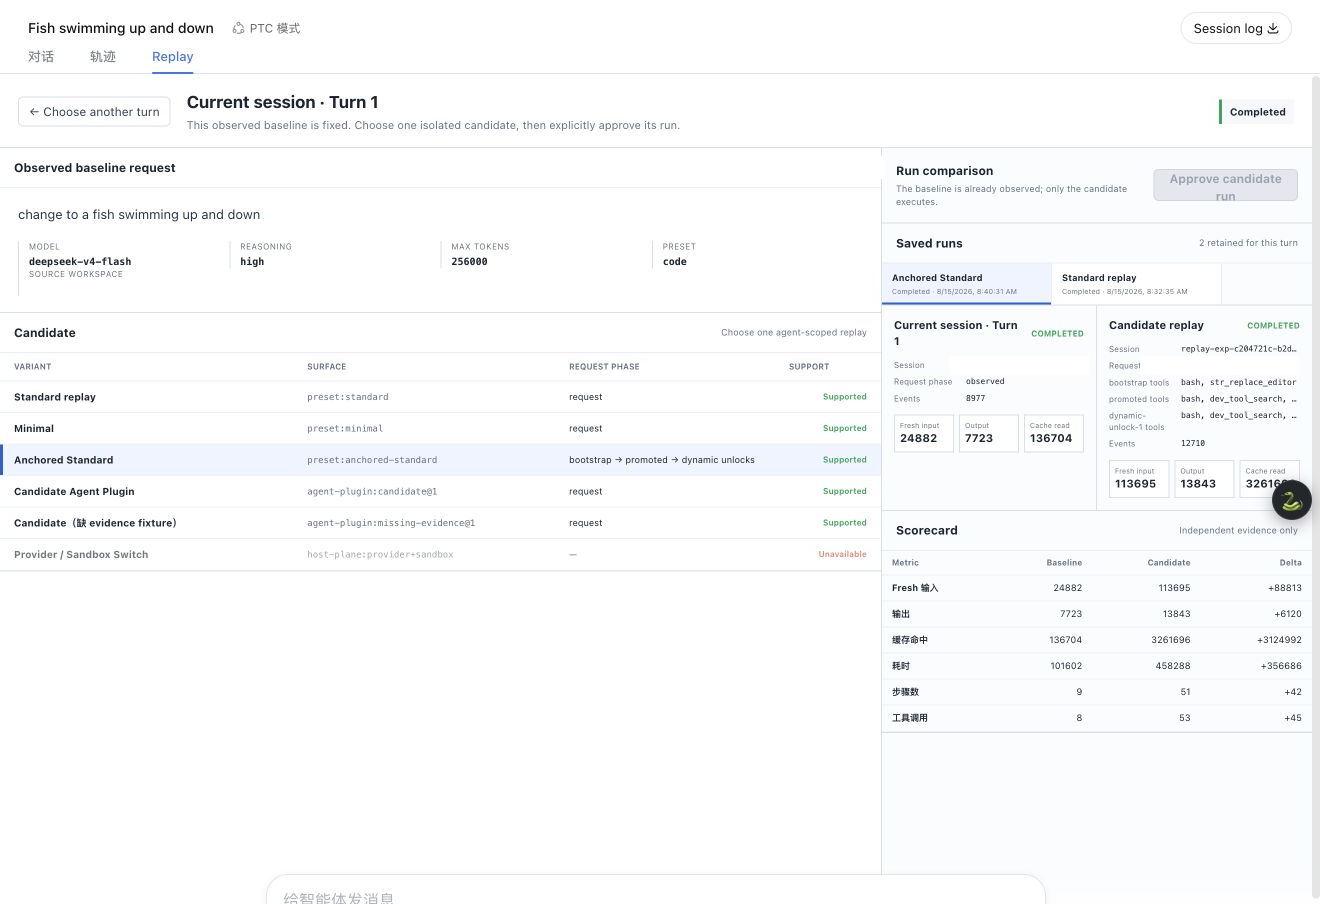
Task: Click the Candidate replay heading
Action: (x=1156, y=325)
